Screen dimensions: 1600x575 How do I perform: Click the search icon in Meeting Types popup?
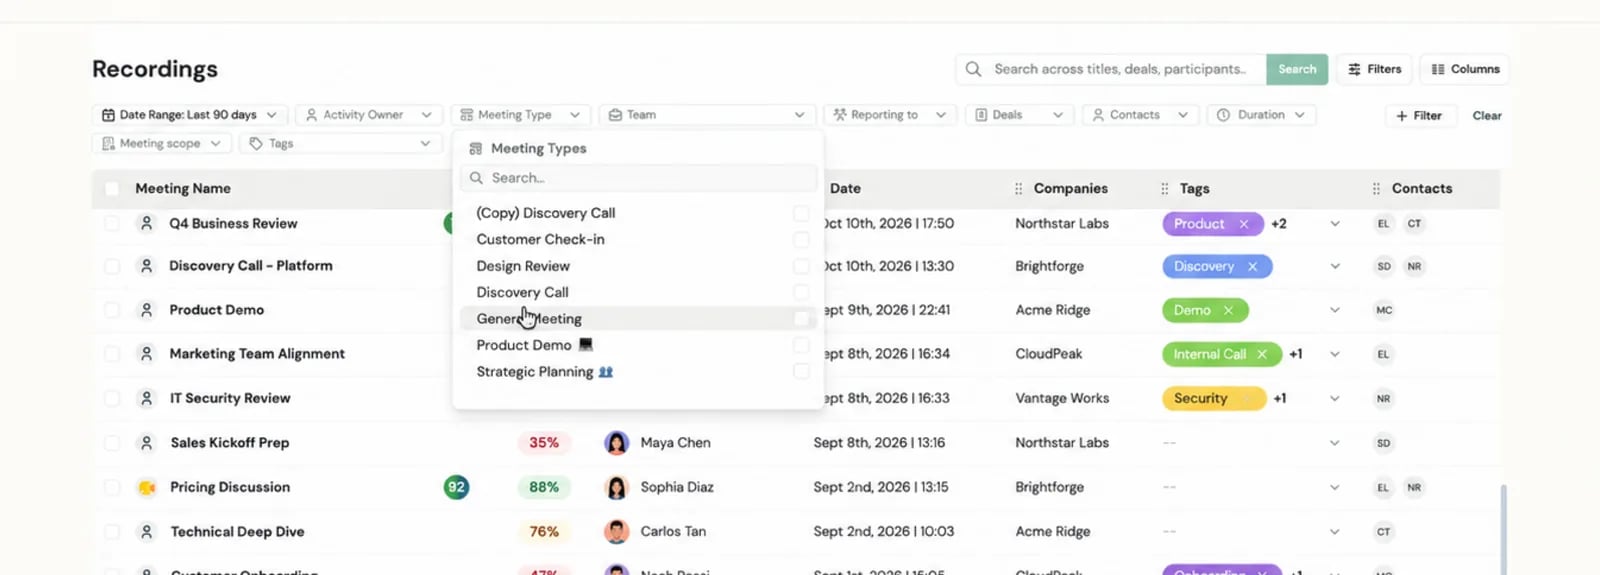[x=476, y=178]
